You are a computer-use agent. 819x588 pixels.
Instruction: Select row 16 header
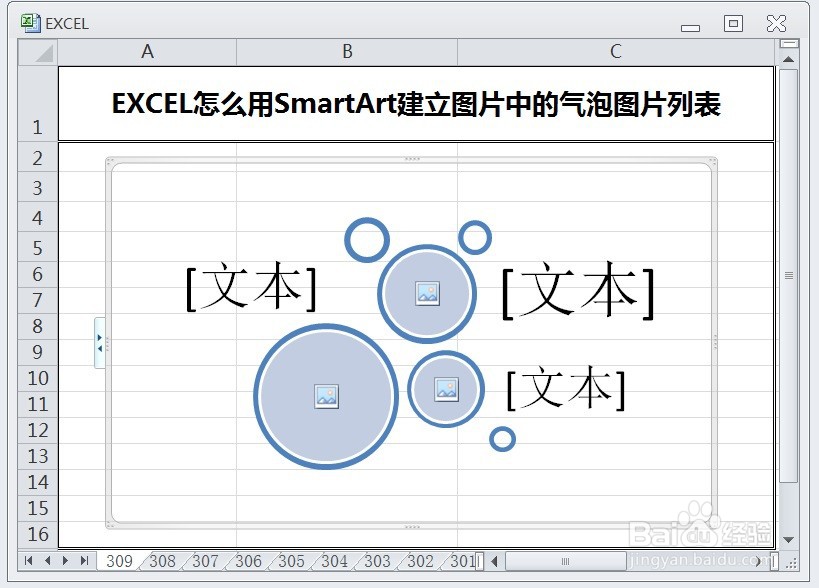38,534
